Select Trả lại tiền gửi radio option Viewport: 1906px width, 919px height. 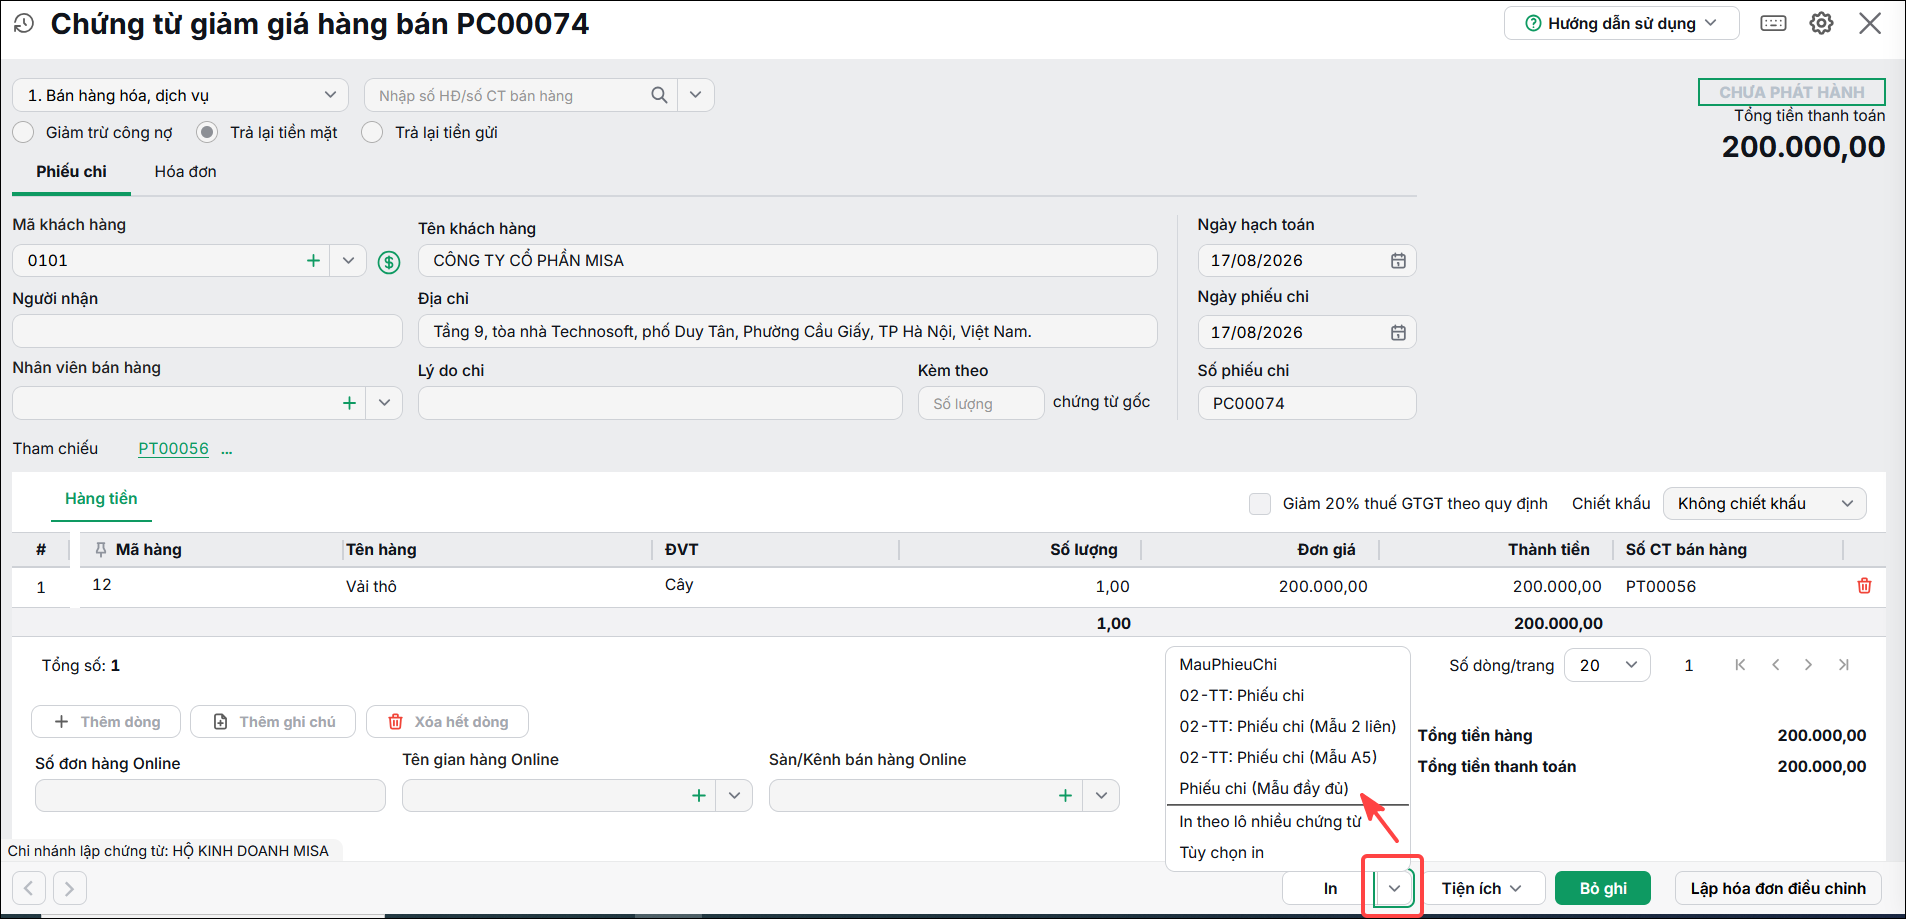point(372,132)
